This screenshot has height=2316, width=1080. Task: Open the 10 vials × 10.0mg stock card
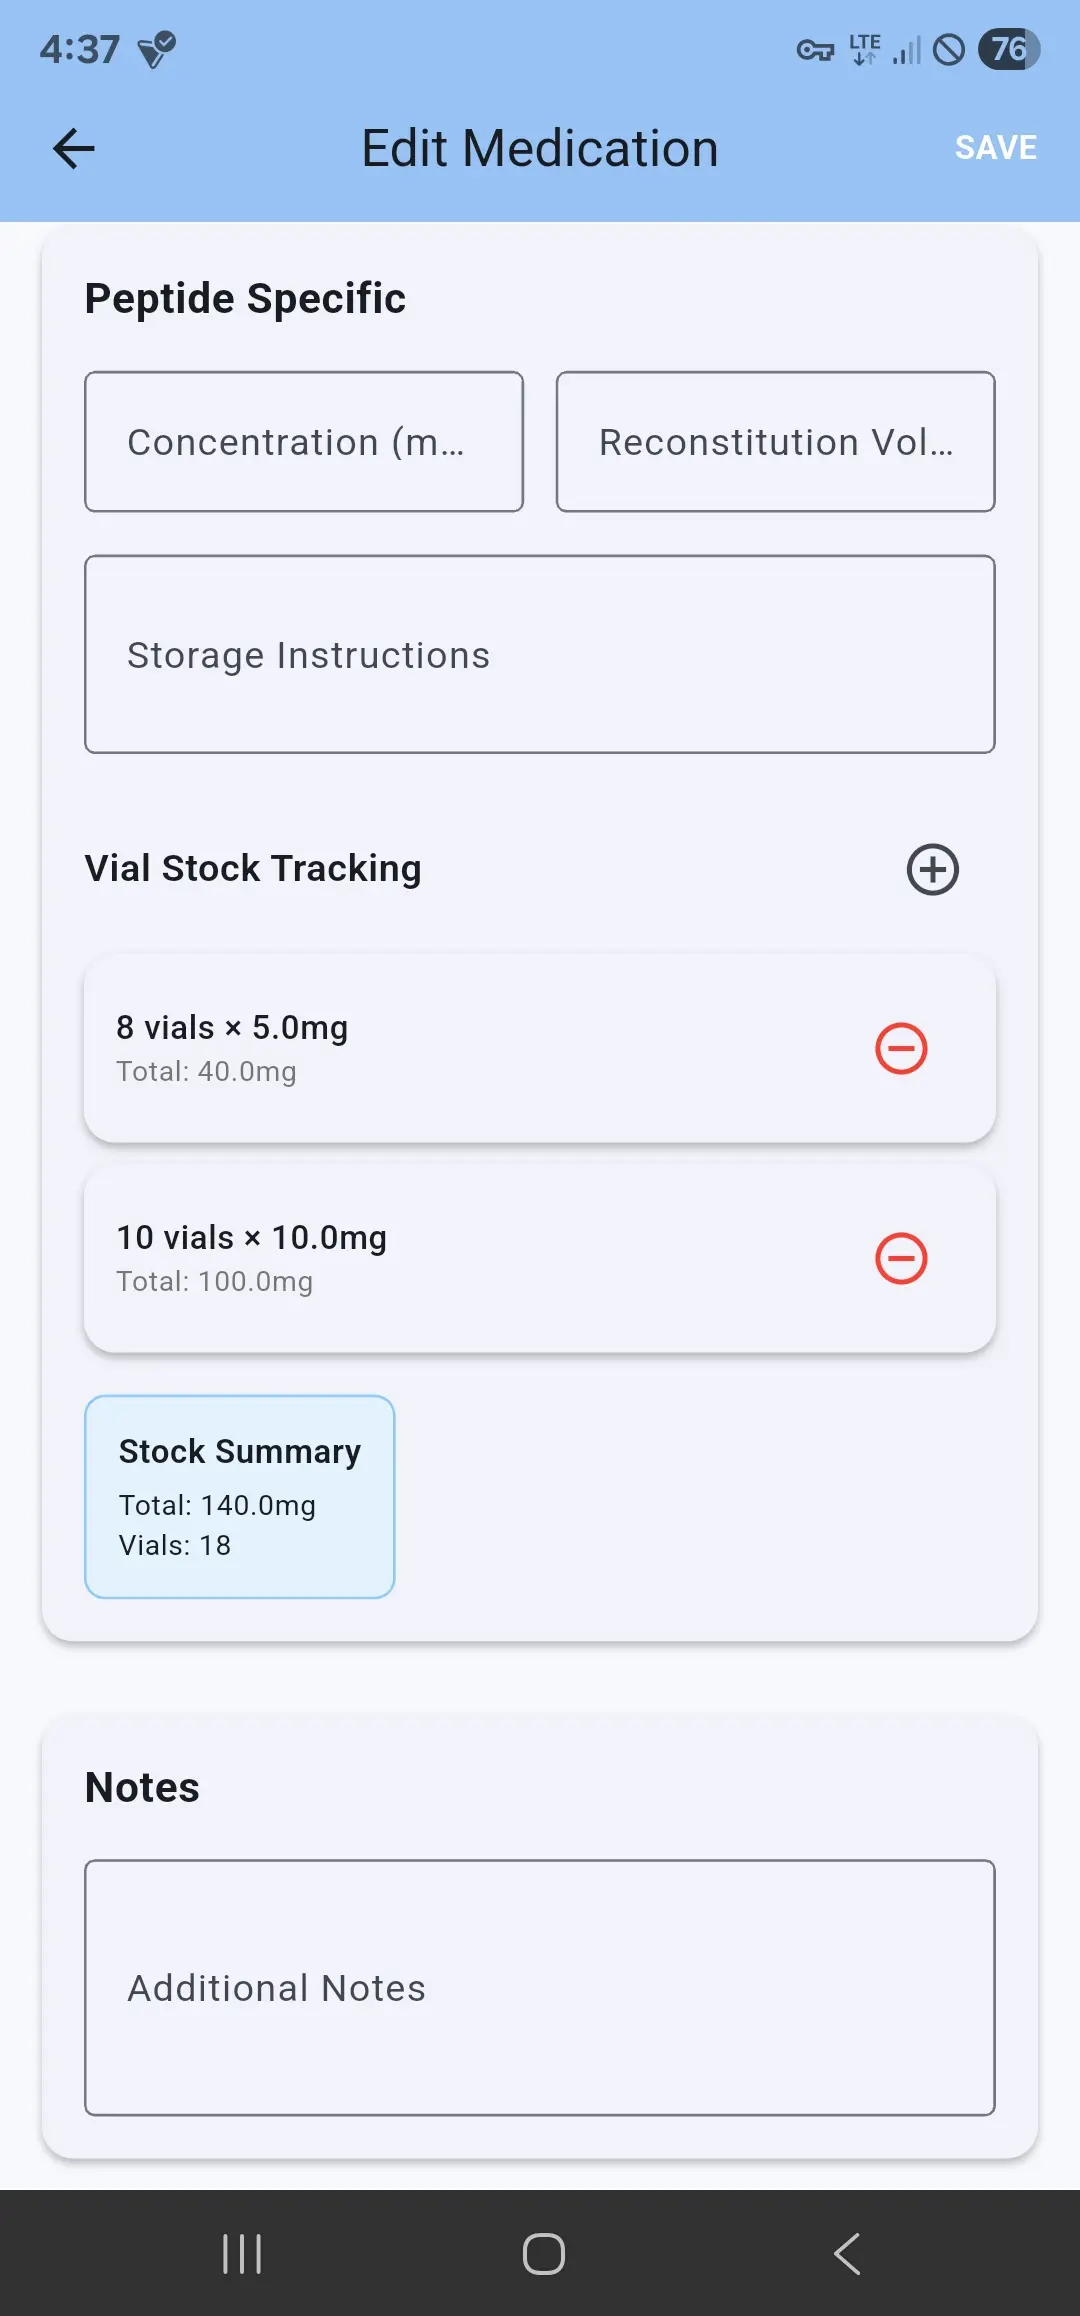coord(450,1258)
